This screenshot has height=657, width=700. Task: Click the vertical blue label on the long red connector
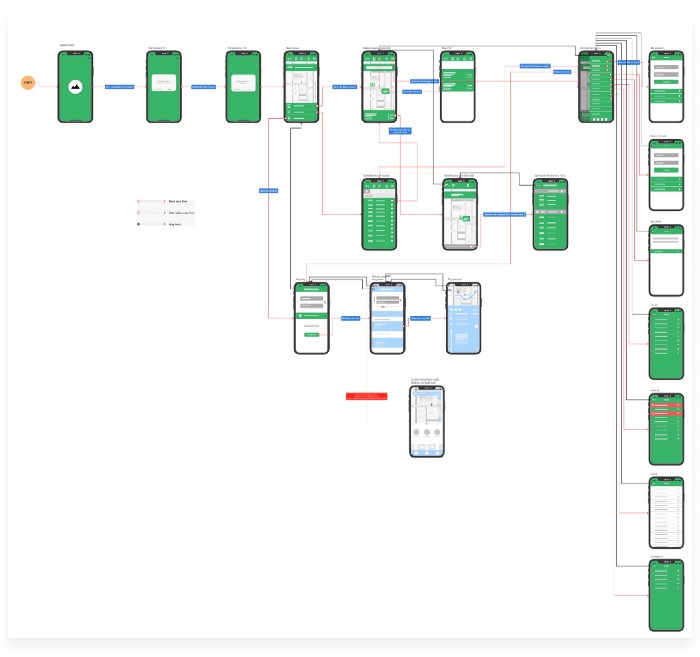pyautogui.click(x=267, y=190)
